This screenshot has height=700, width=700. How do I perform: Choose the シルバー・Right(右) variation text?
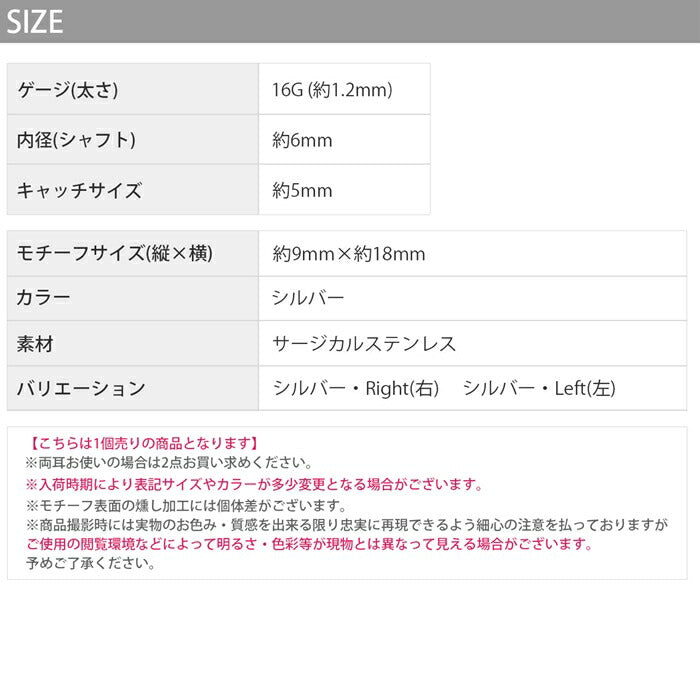(356, 389)
